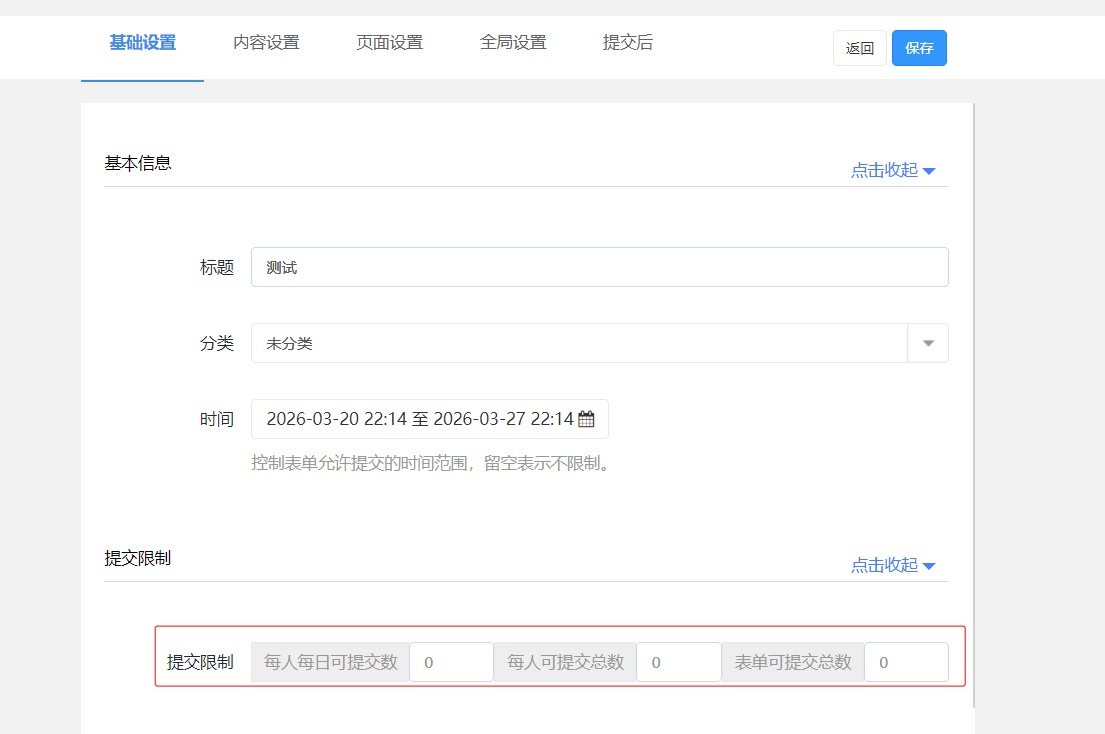This screenshot has width=1105, height=734.
Task: Click the 返回 button
Action: click(x=859, y=48)
